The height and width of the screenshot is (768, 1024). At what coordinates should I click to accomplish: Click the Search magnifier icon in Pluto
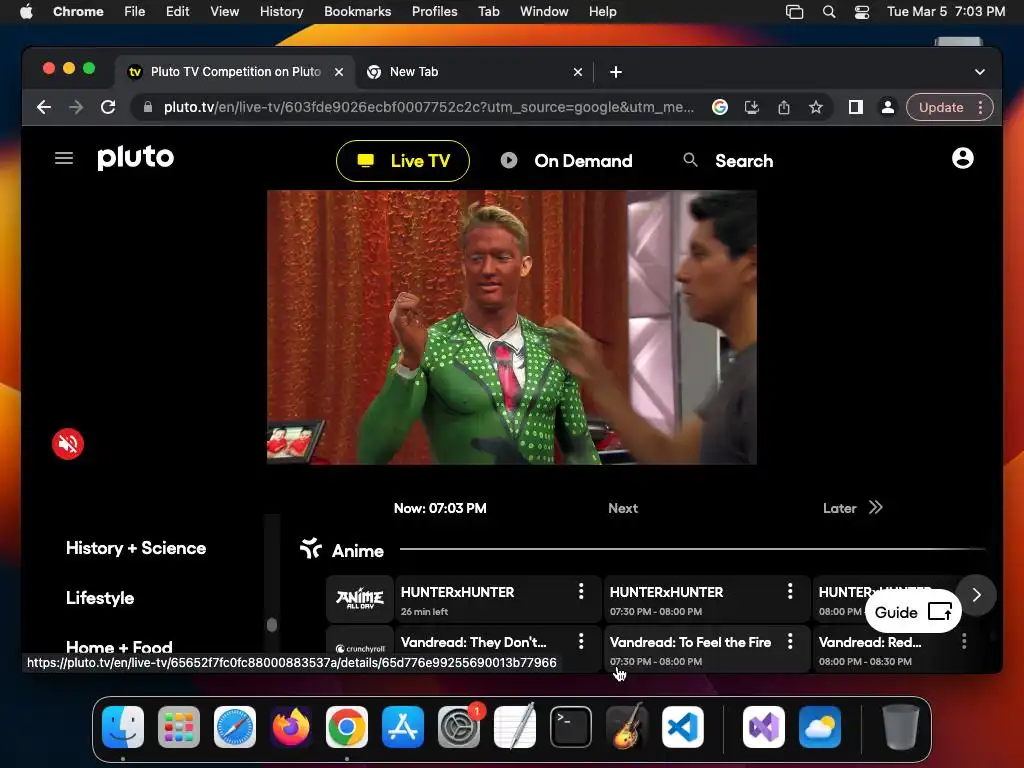pos(690,160)
